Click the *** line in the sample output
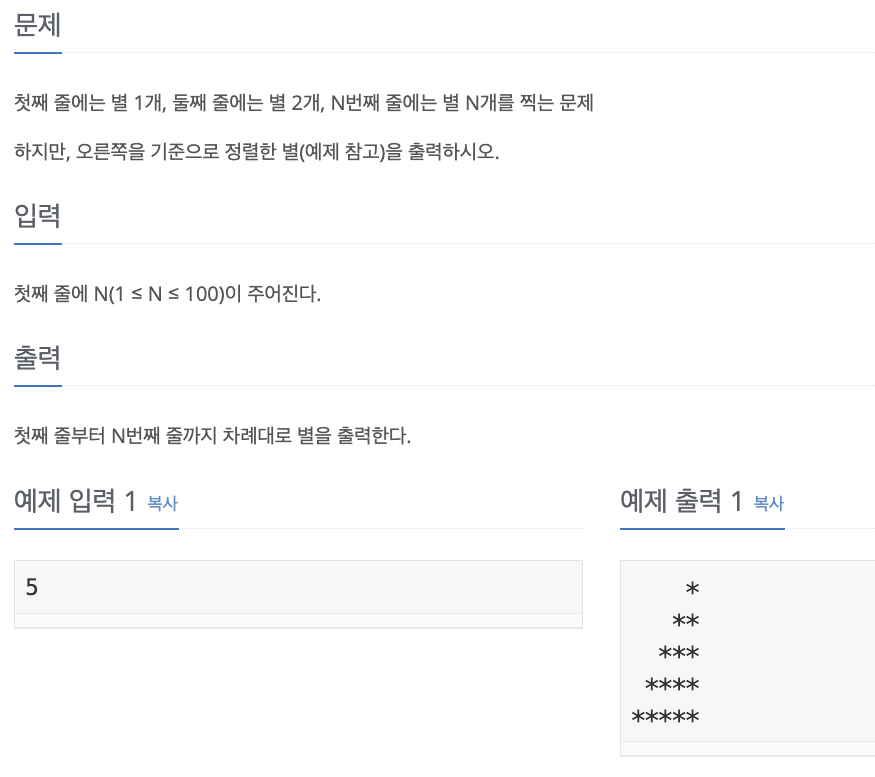The height and width of the screenshot is (777, 875). pos(678,653)
